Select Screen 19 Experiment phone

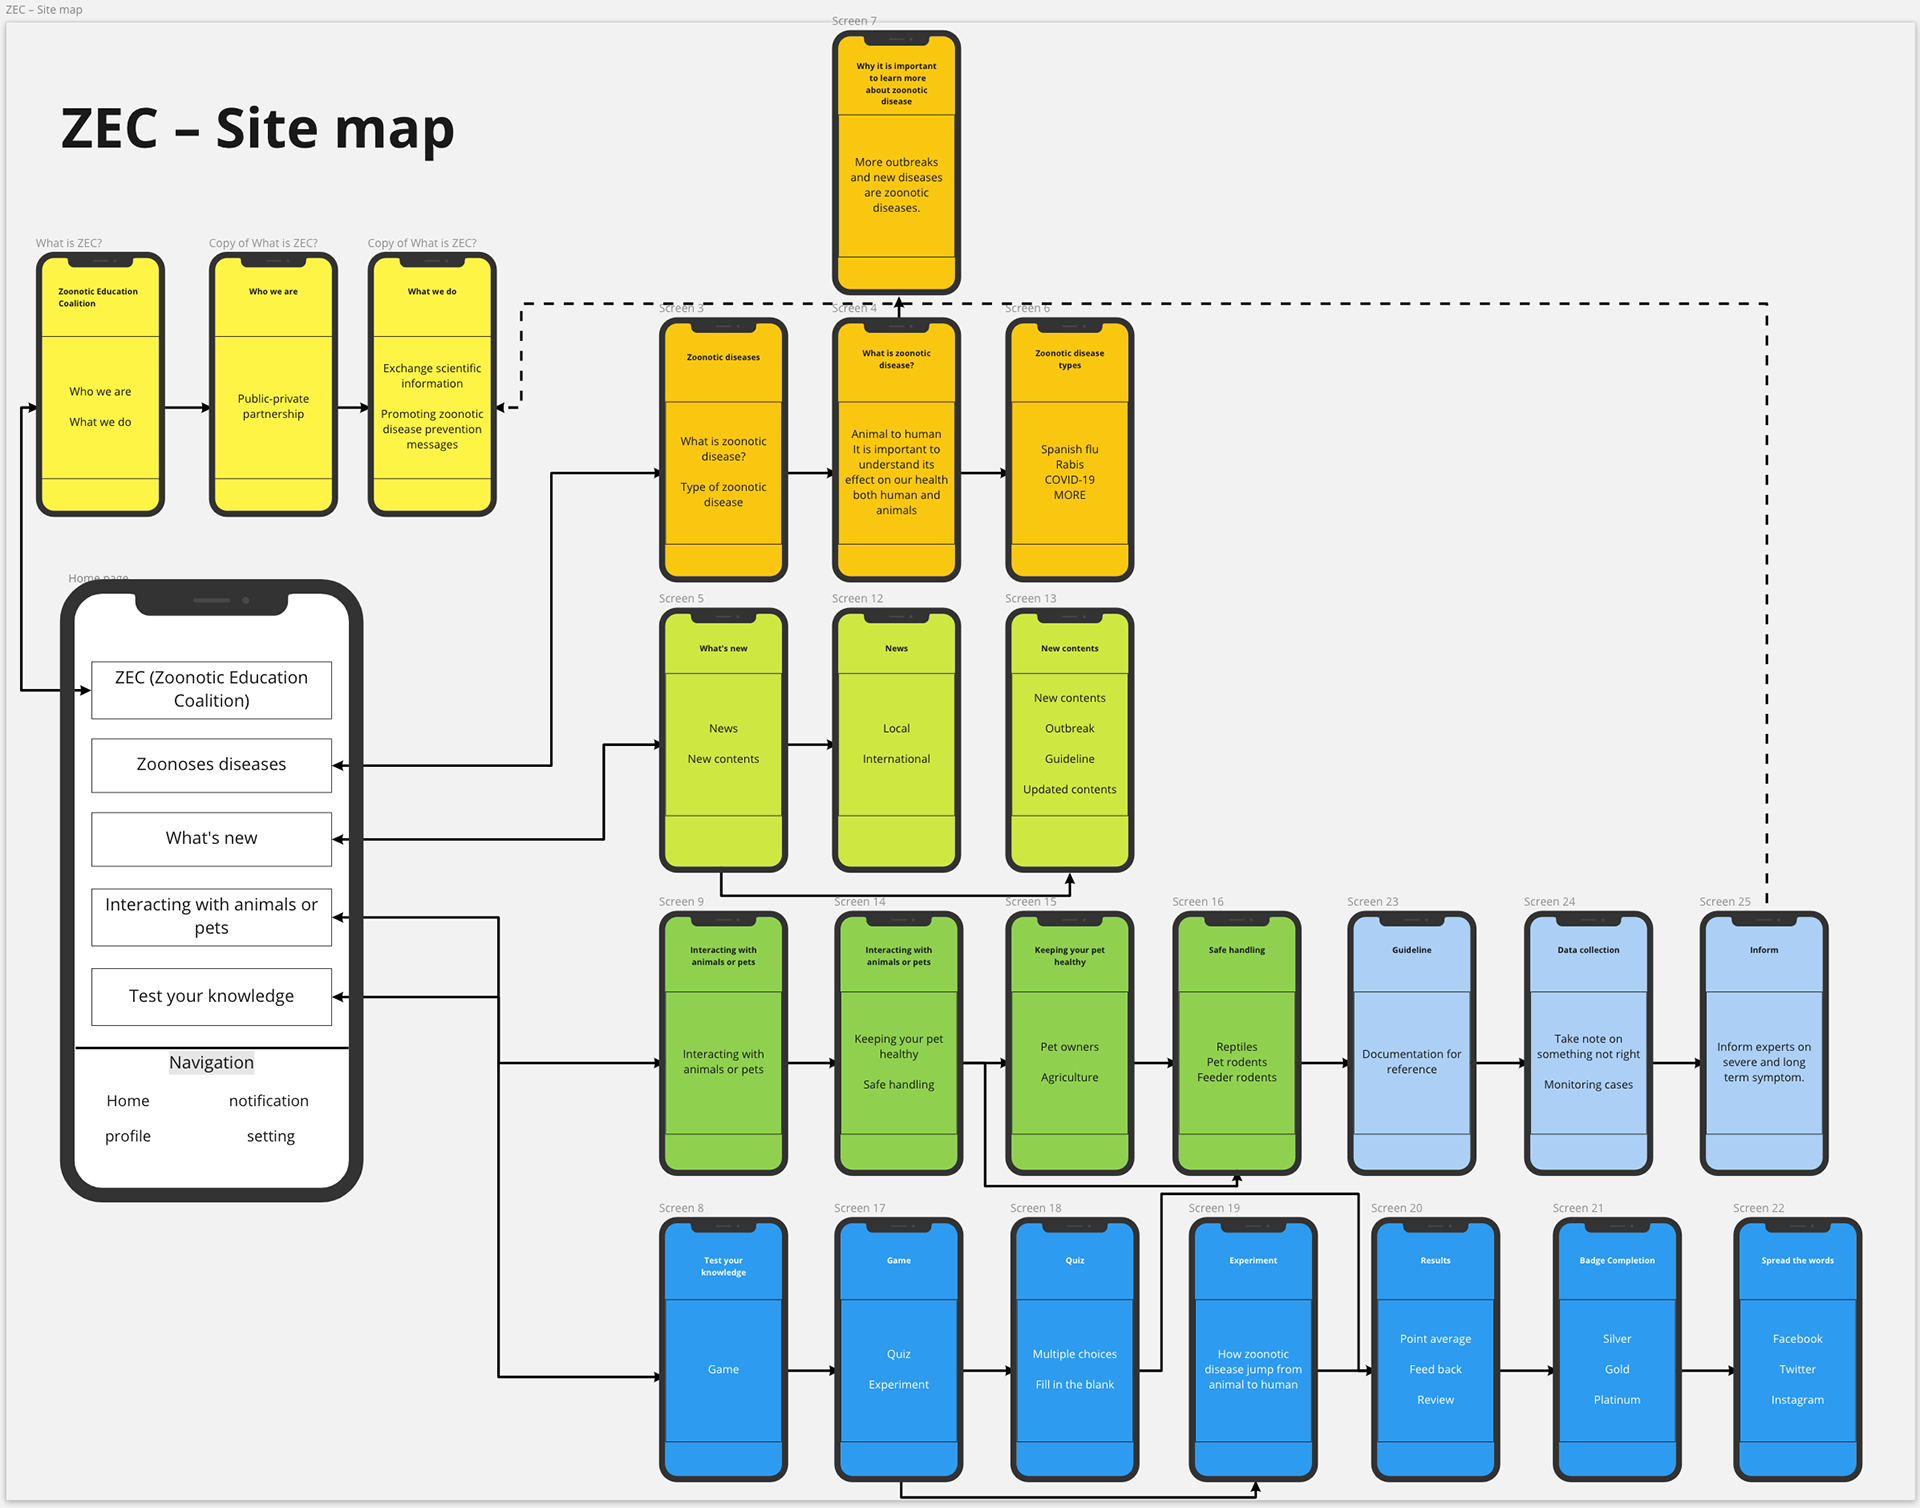(x=1253, y=1350)
